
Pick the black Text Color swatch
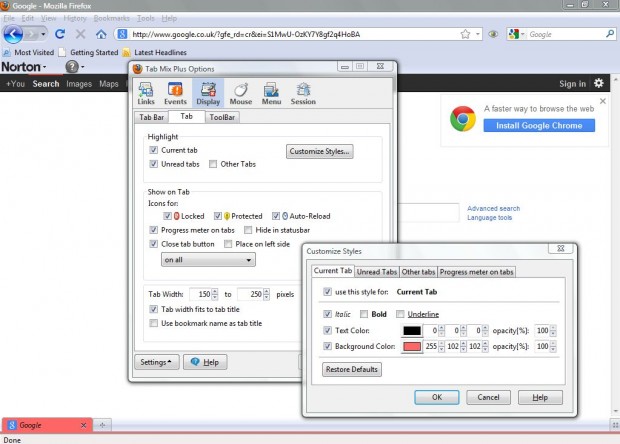412,331
